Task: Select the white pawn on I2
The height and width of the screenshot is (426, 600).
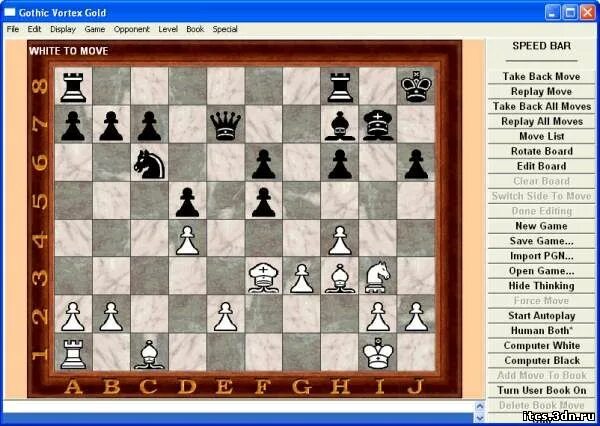Action: pos(378,317)
